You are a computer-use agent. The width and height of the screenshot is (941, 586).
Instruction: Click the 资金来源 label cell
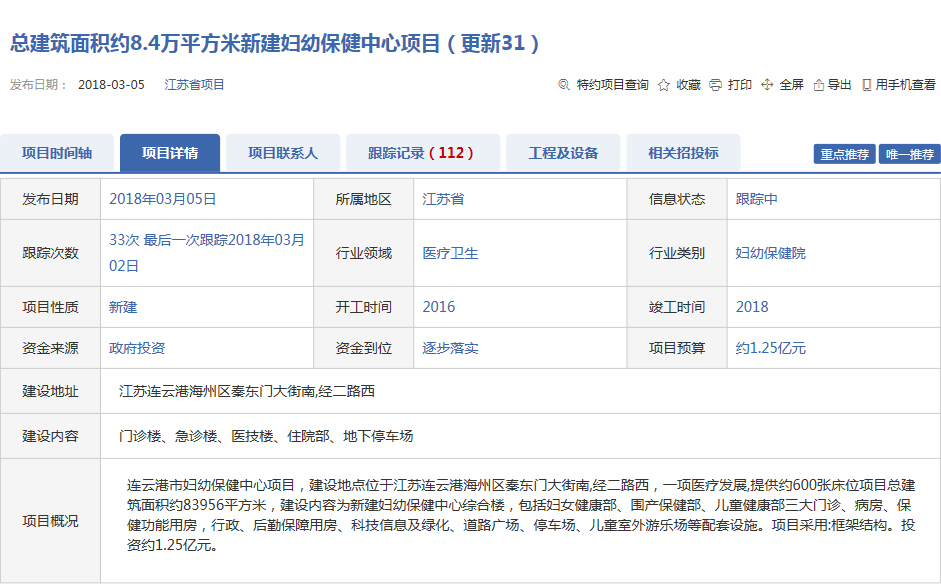pyautogui.click(x=50, y=348)
